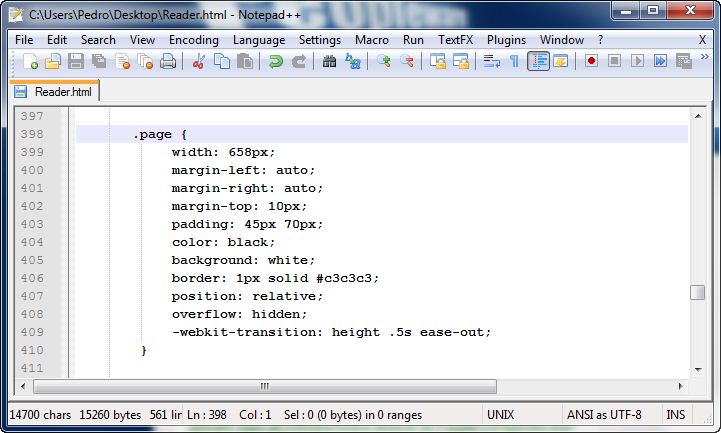
Task: Open the Language menu
Action: tap(259, 39)
